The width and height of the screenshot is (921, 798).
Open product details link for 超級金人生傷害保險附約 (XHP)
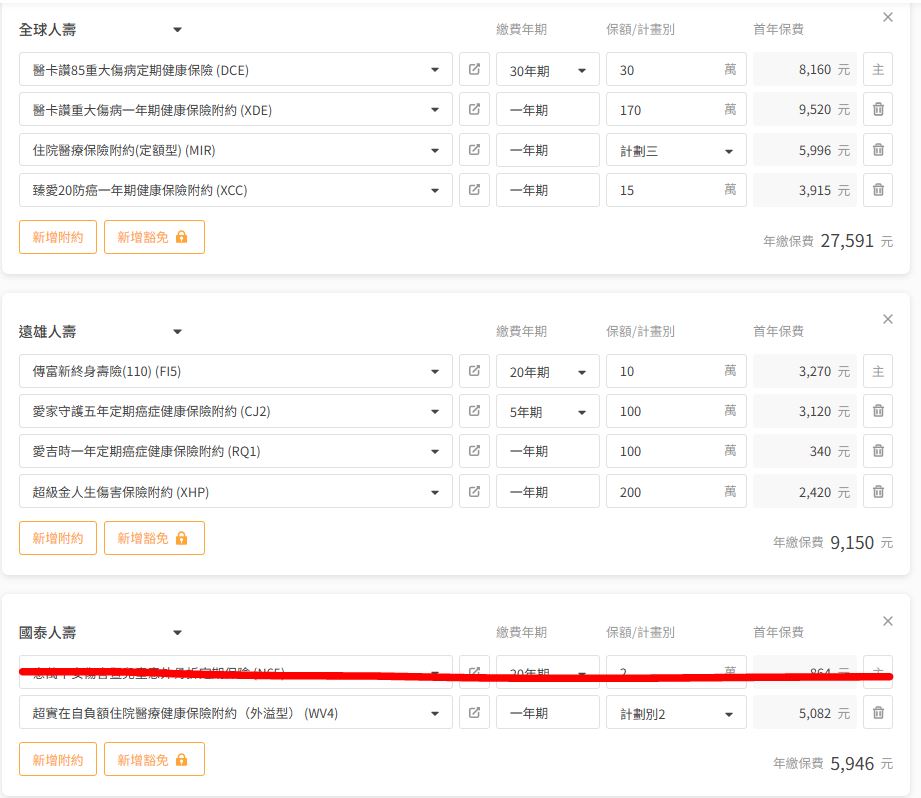click(x=474, y=491)
